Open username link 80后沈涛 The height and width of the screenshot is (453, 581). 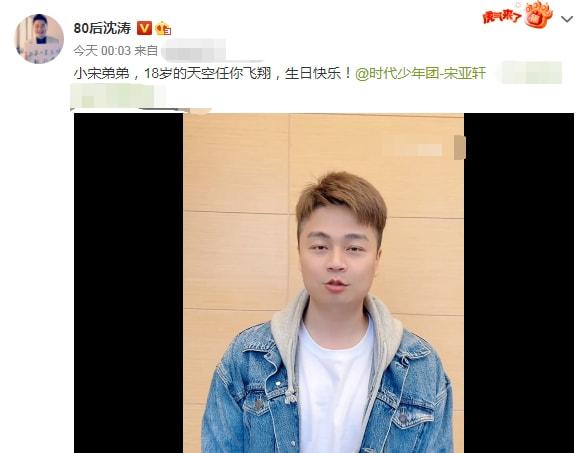pyautogui.click(x=102, y=28)
